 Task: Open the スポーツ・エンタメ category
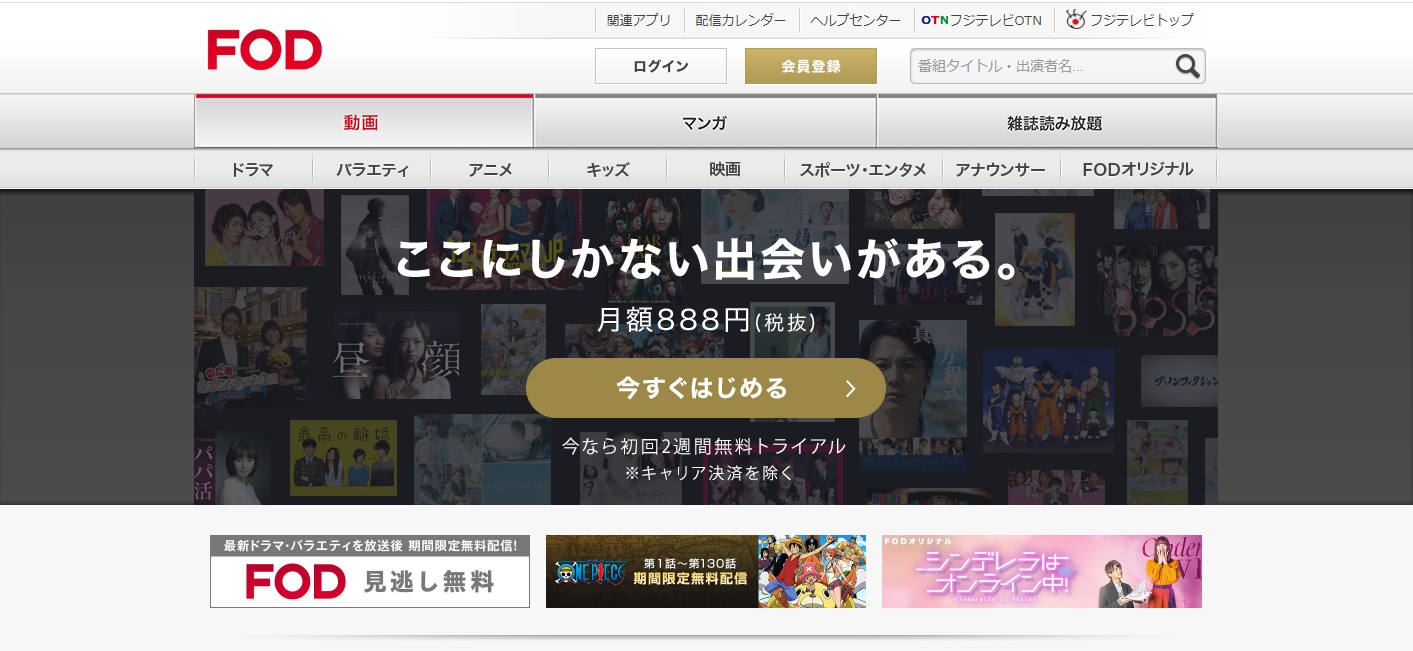(x=863, y=170)
